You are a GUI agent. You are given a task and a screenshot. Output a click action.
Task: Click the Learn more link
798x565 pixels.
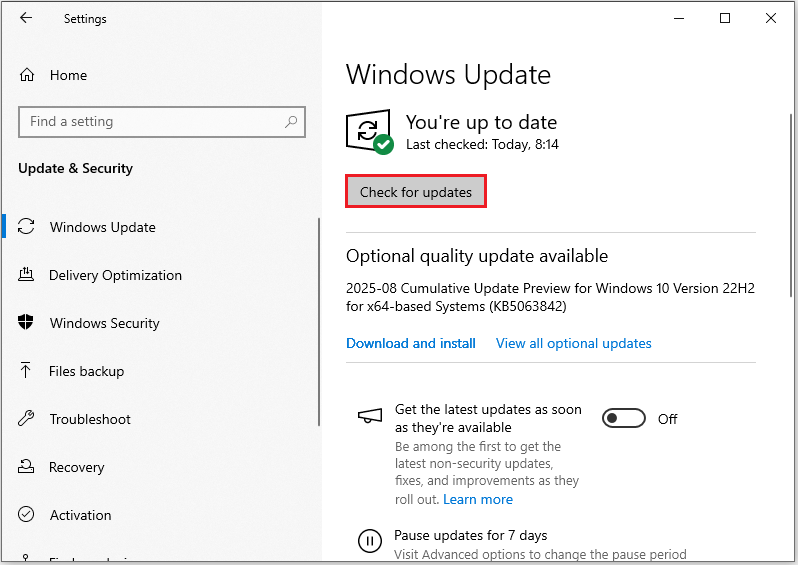pos(478,499)
